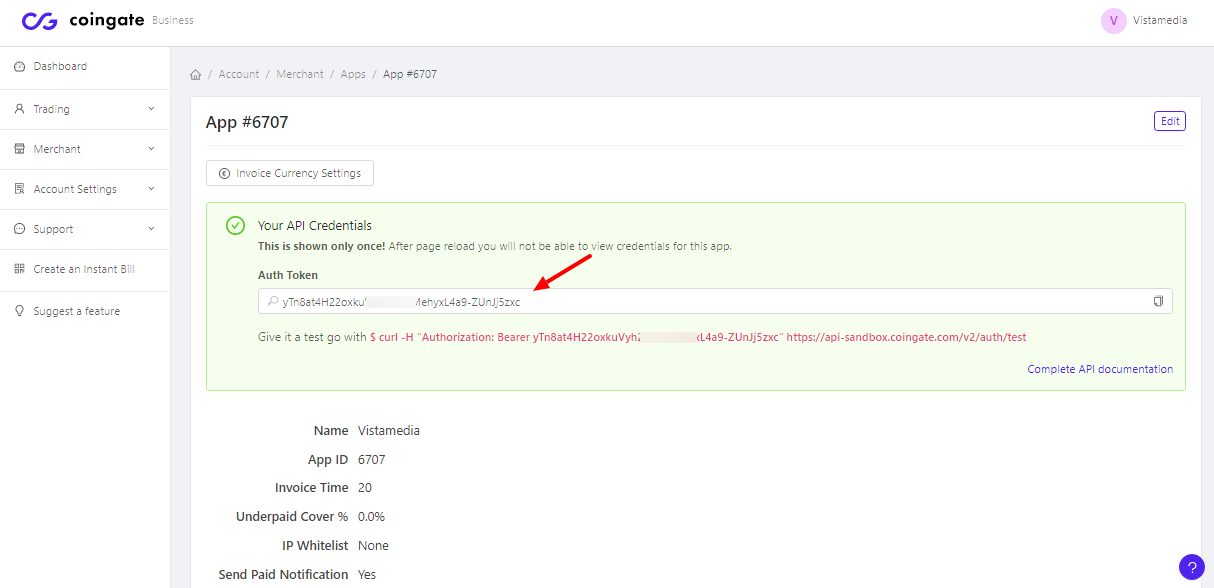The width and height of the screenshot is (1214, 588).
Task: Go to Account breadcrumb
Action: pyautogui.click(x=239, y=74)
